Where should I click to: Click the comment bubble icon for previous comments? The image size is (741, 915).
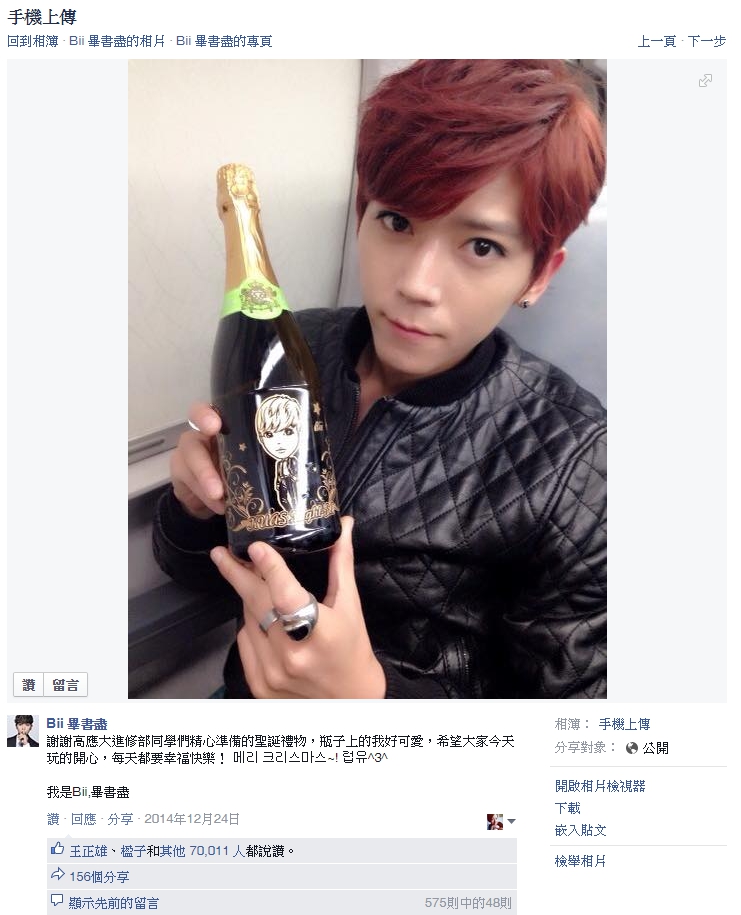(57, 900)
